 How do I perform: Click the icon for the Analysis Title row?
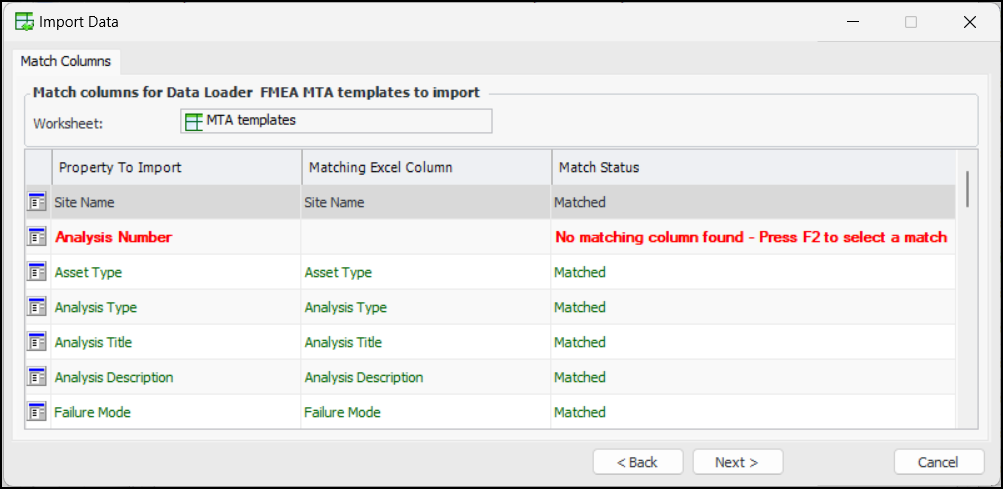[x=37, y=342]
